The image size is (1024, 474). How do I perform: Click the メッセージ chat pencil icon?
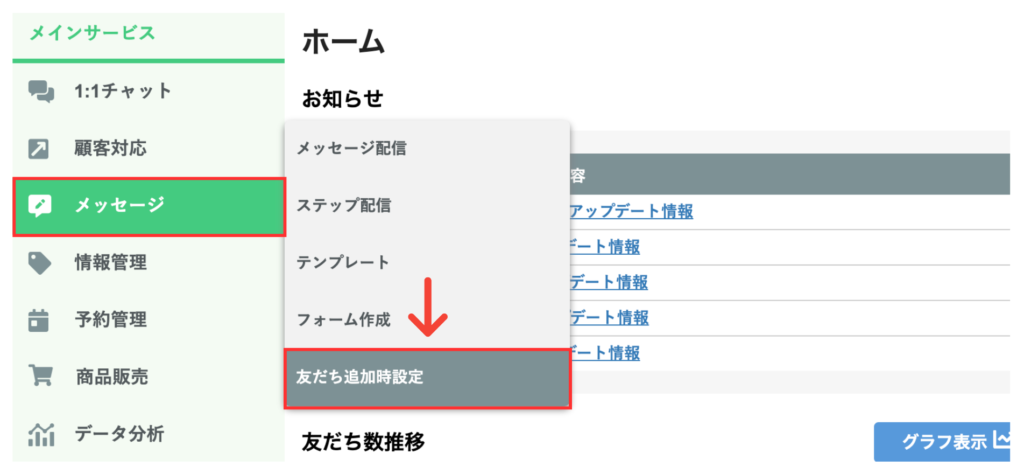(41, 206)
